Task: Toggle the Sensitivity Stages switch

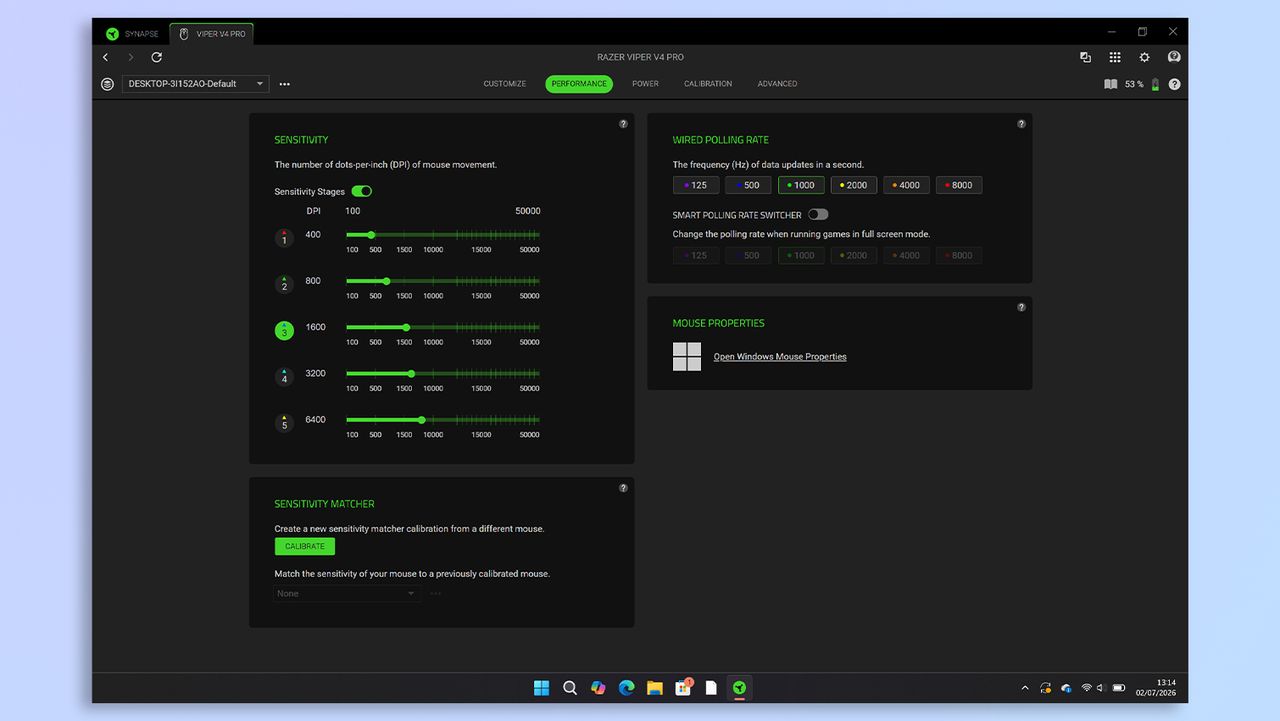Action: click(x=362, y=191)
